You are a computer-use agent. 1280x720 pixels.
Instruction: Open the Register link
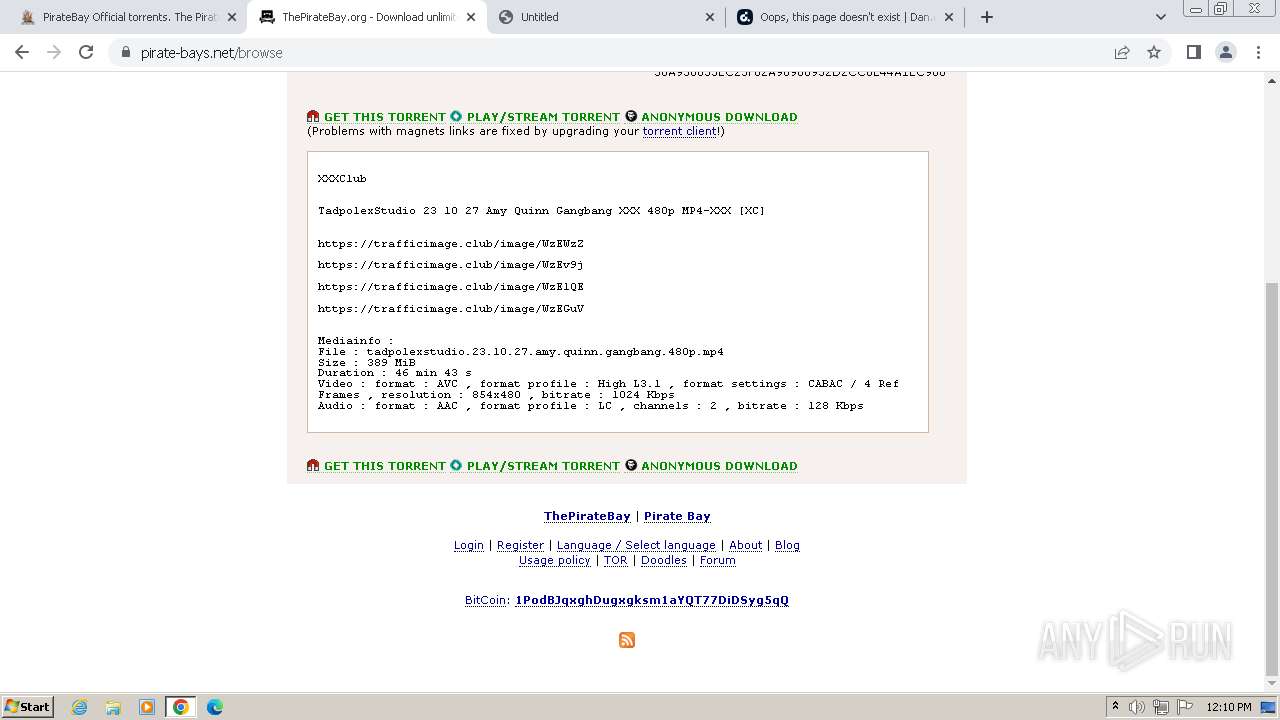click(x=520, y=545)
